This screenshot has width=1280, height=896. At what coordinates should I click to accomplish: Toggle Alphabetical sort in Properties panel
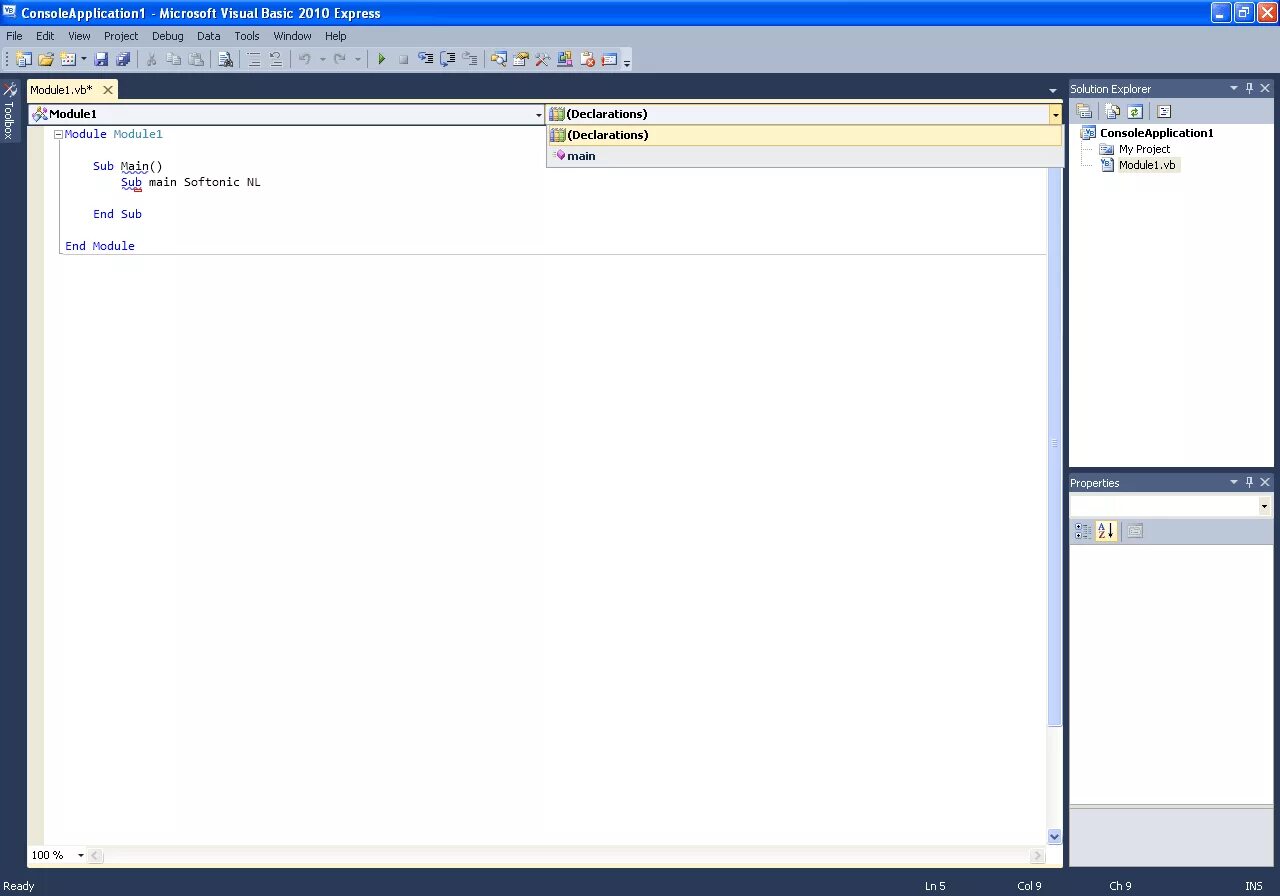point(1105,531)
